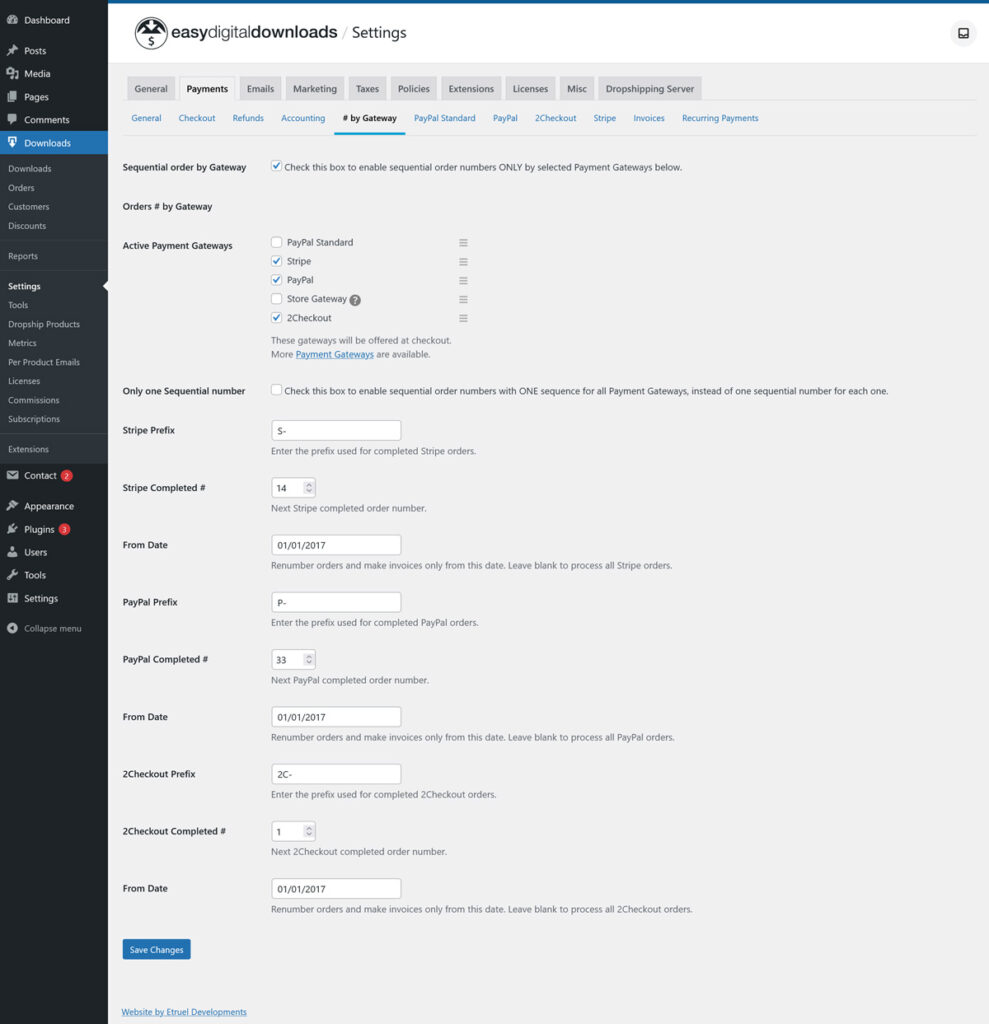Viewport: 989px width, 1024px height.
Task: Open the Dropship Products submenu item
Action: 44,324
